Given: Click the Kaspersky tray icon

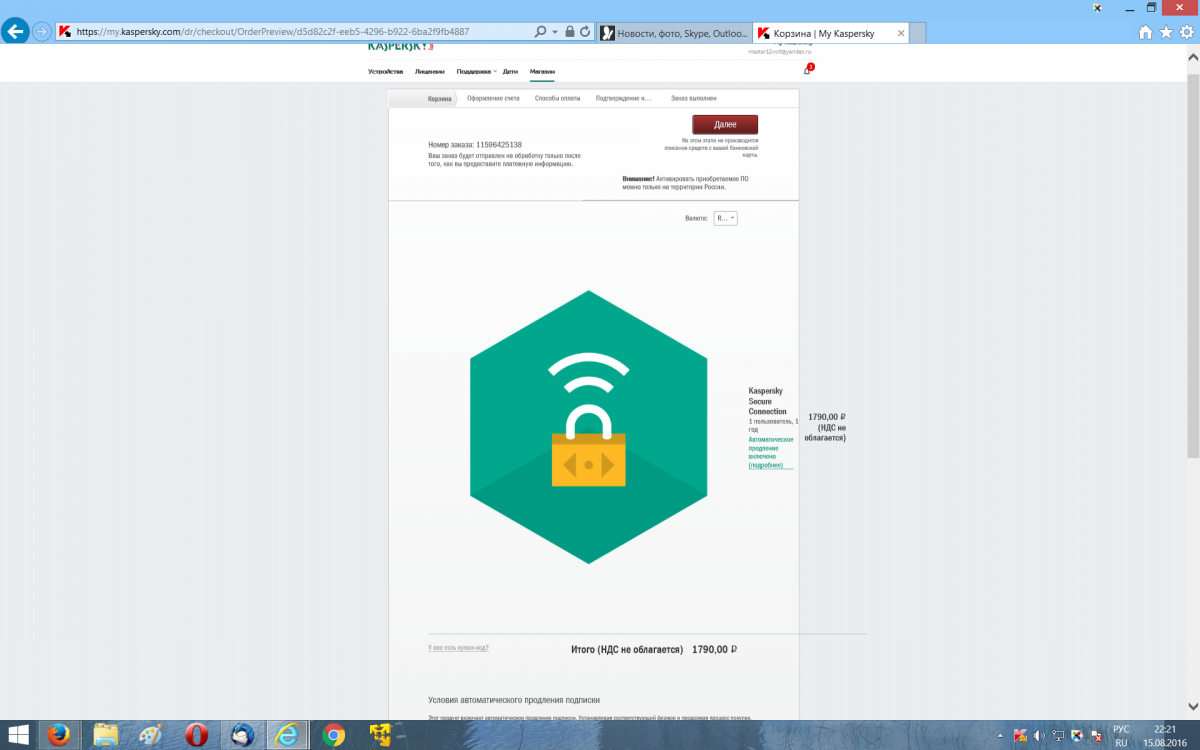Looking at the screenshot, I should pos(1021,735).
